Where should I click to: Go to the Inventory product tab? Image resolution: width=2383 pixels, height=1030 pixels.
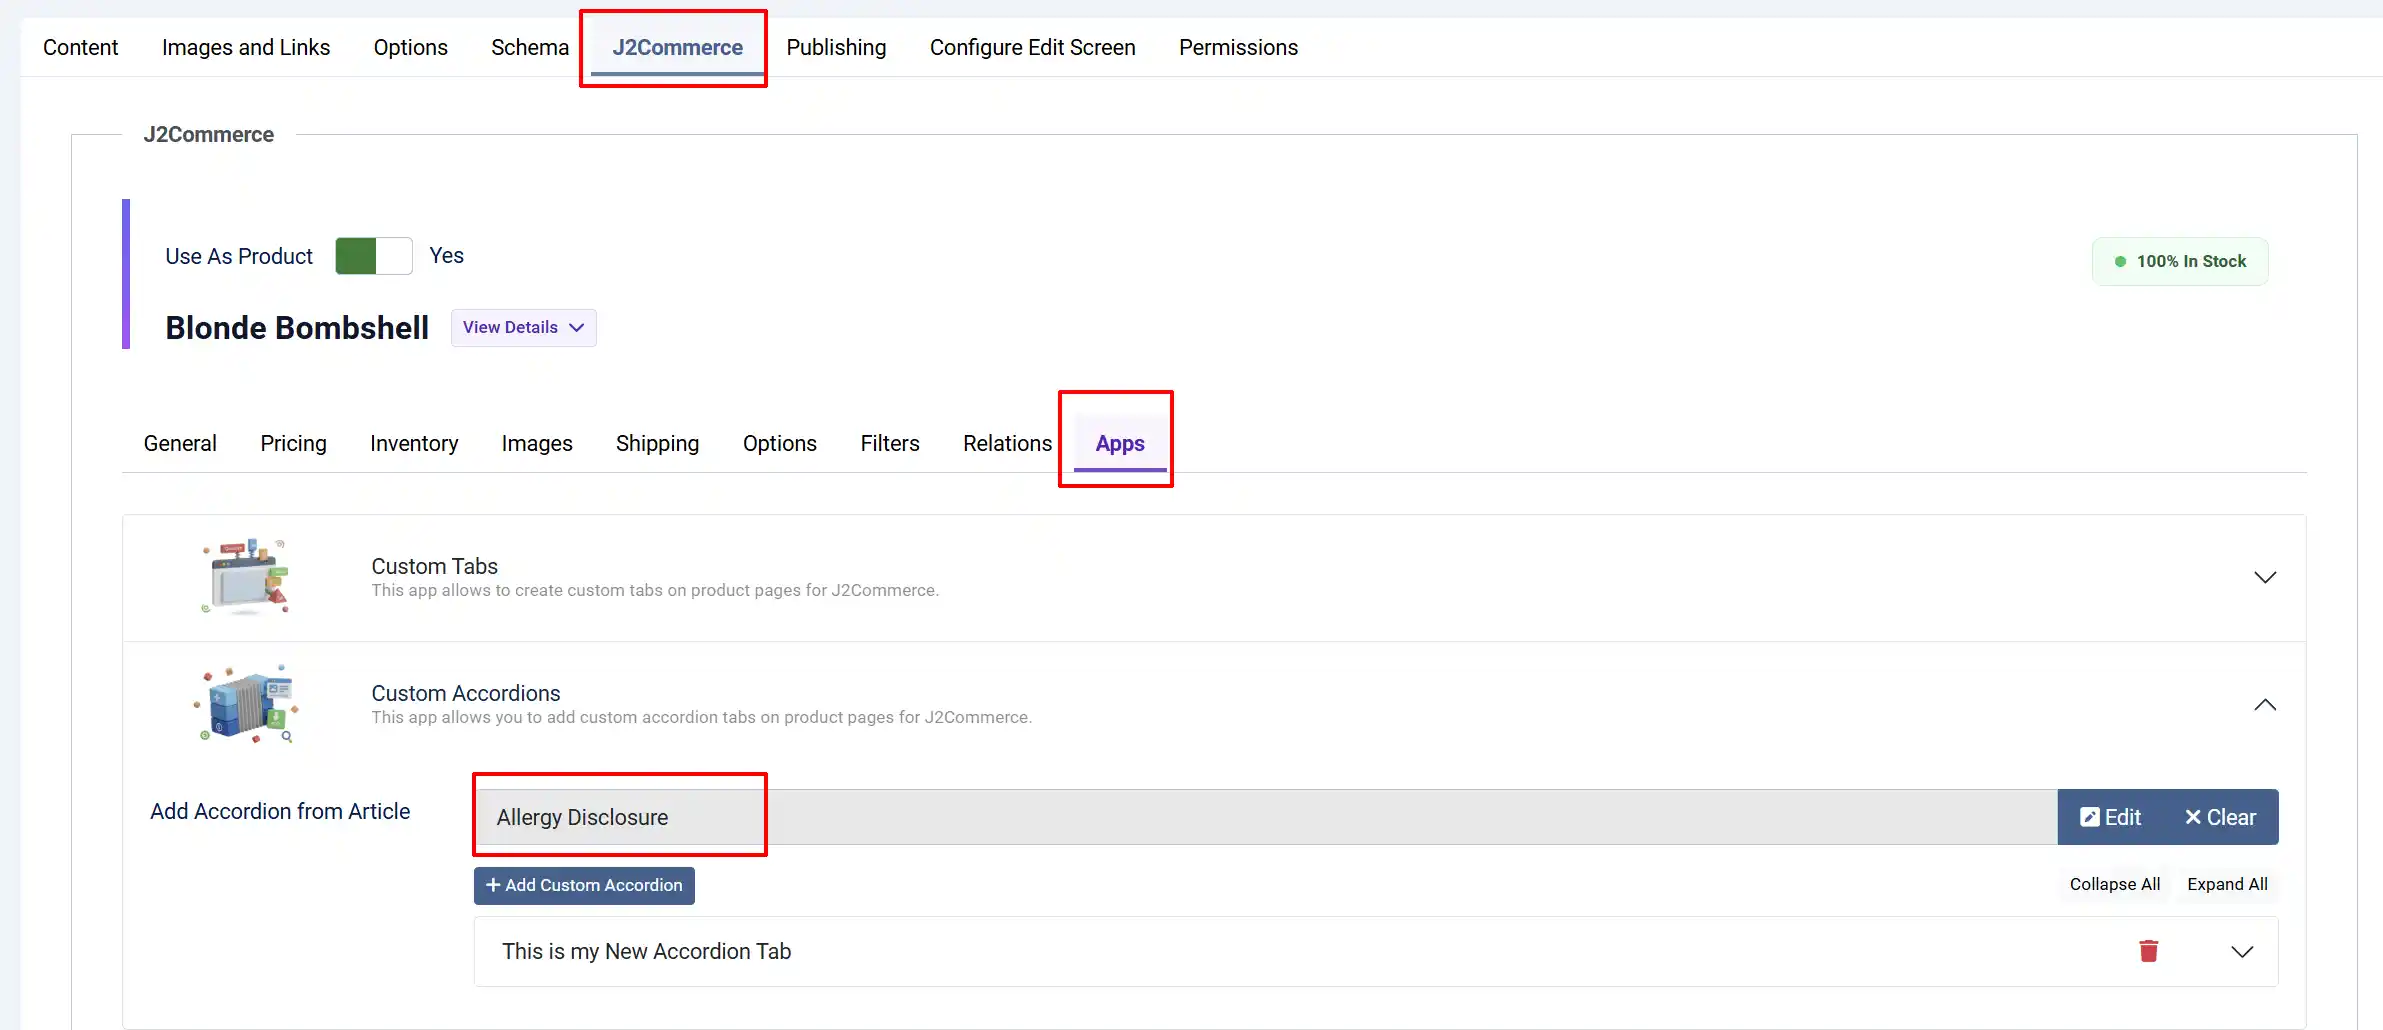click(x=414, y=443)
